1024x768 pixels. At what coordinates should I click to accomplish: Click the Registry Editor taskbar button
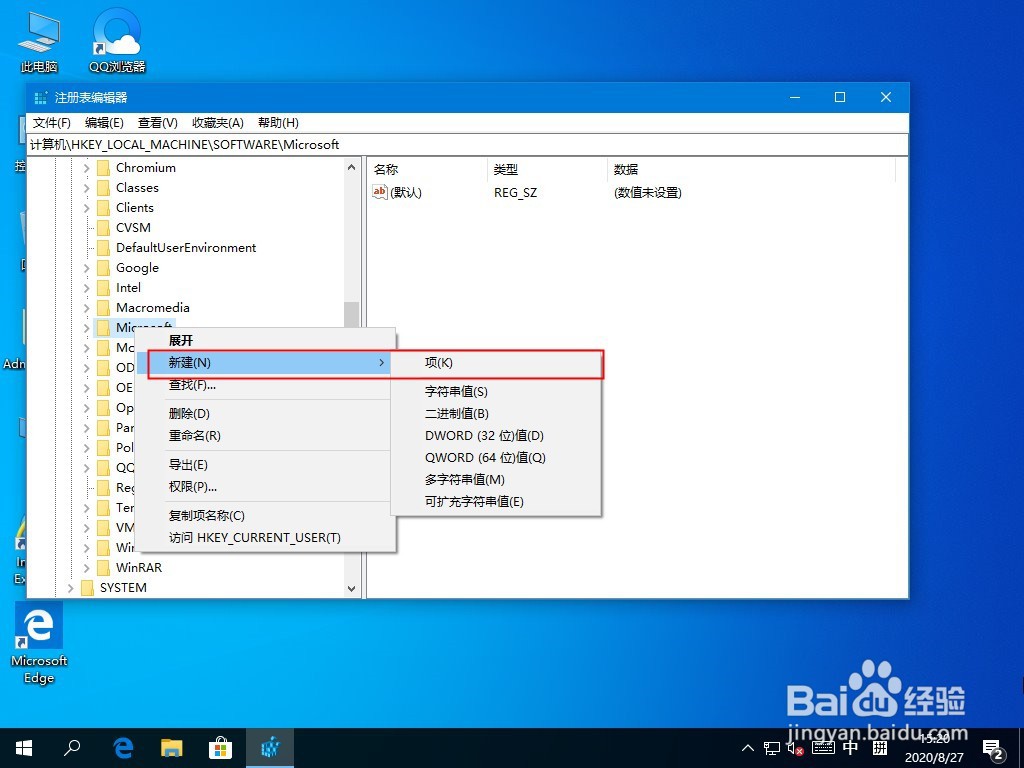(270, 748)
